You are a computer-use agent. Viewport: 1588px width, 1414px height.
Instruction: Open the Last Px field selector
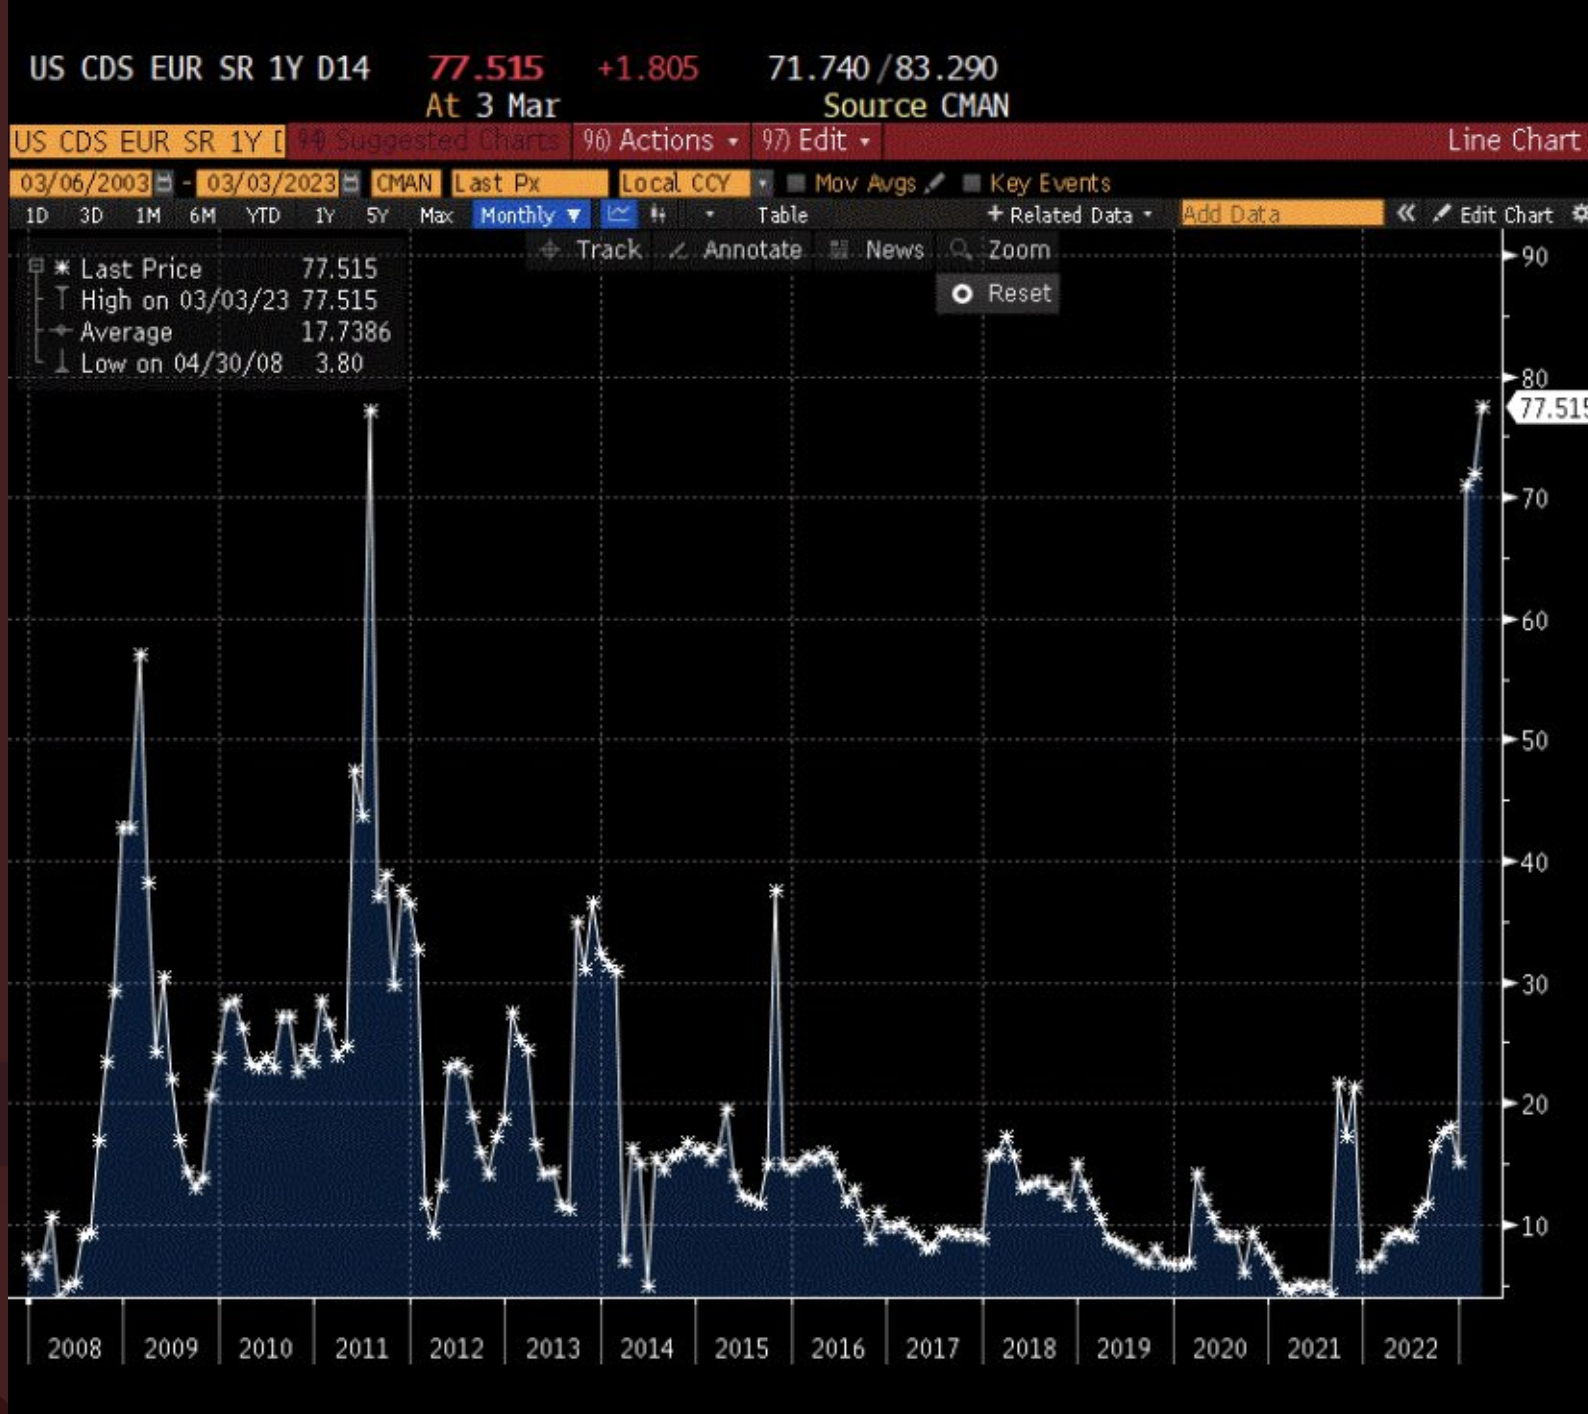[x=529, y=183]
